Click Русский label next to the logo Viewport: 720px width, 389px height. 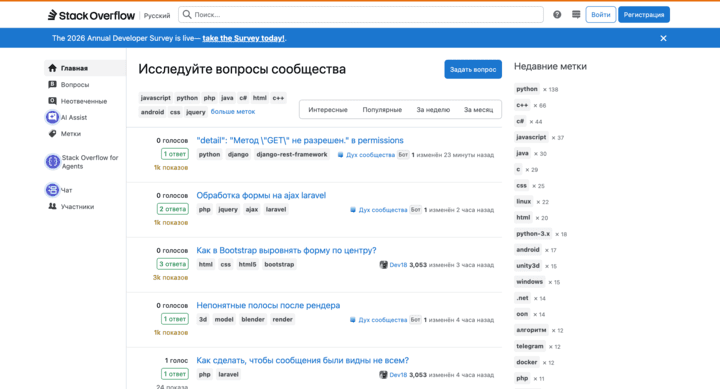coord(157,16)
